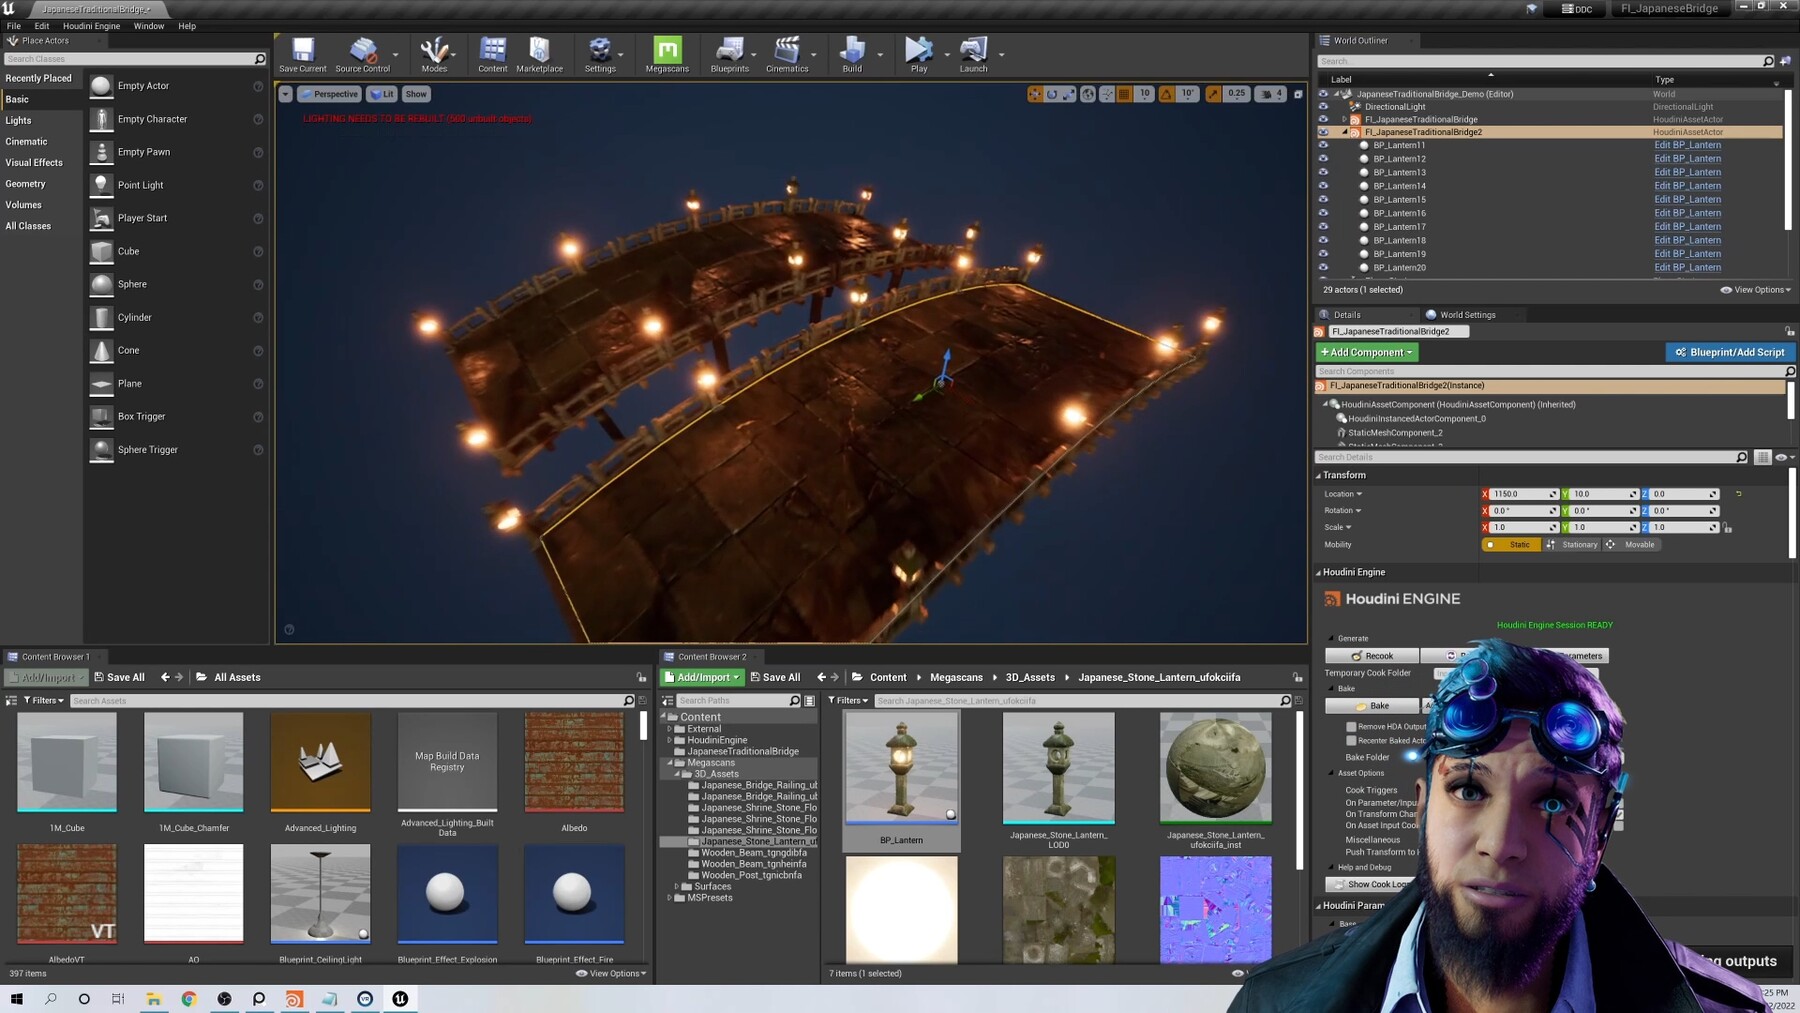
Task: Check the Recenter Baked Actors option
Action: (x=1352, y=740)
